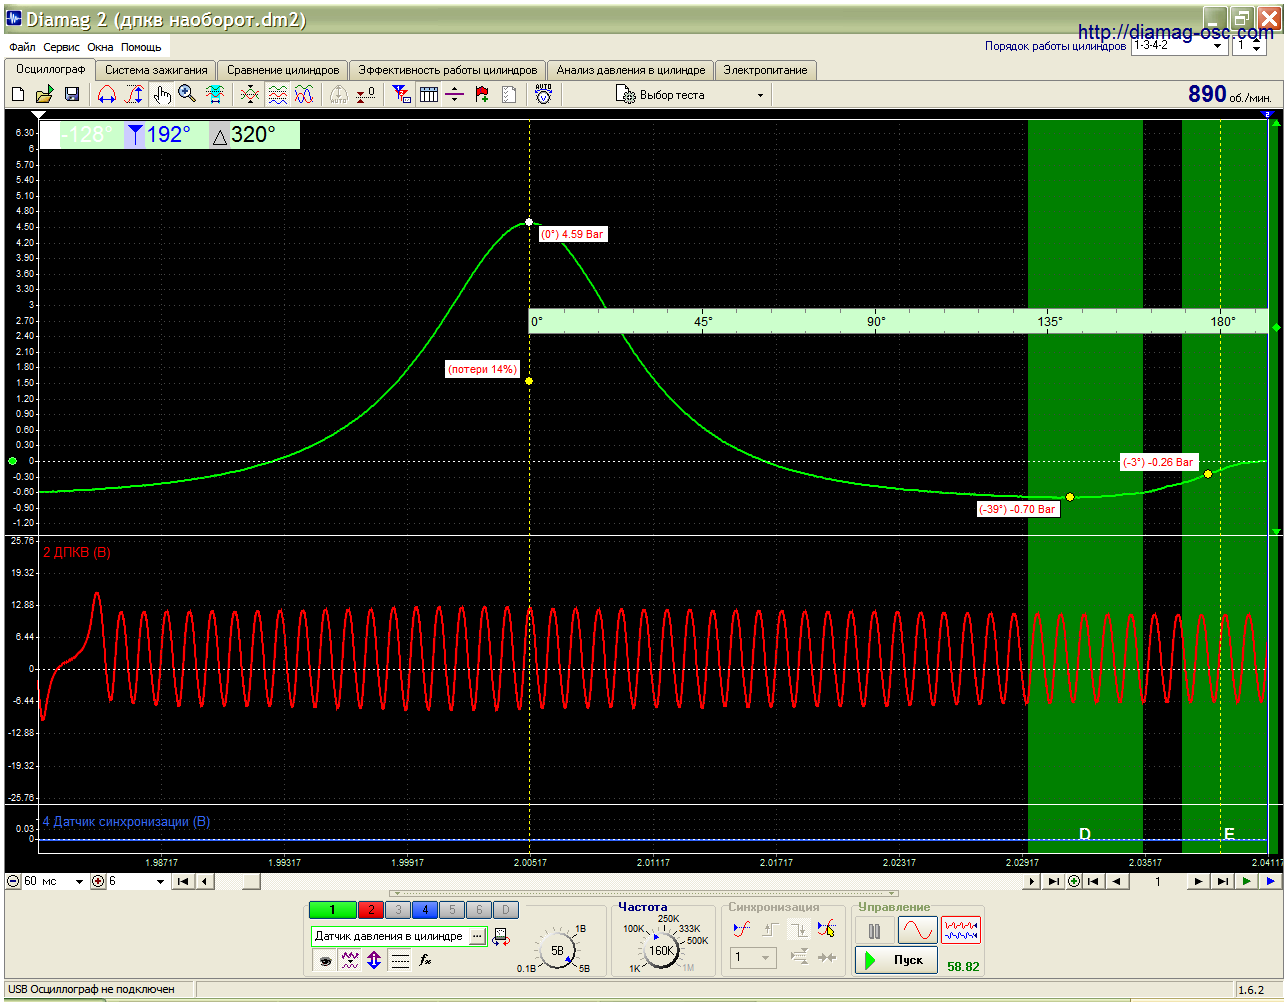Viewport: 1288px width, 1002px height.
Task: Toggle green channel 1 button
Action: [x=332, y=909]
